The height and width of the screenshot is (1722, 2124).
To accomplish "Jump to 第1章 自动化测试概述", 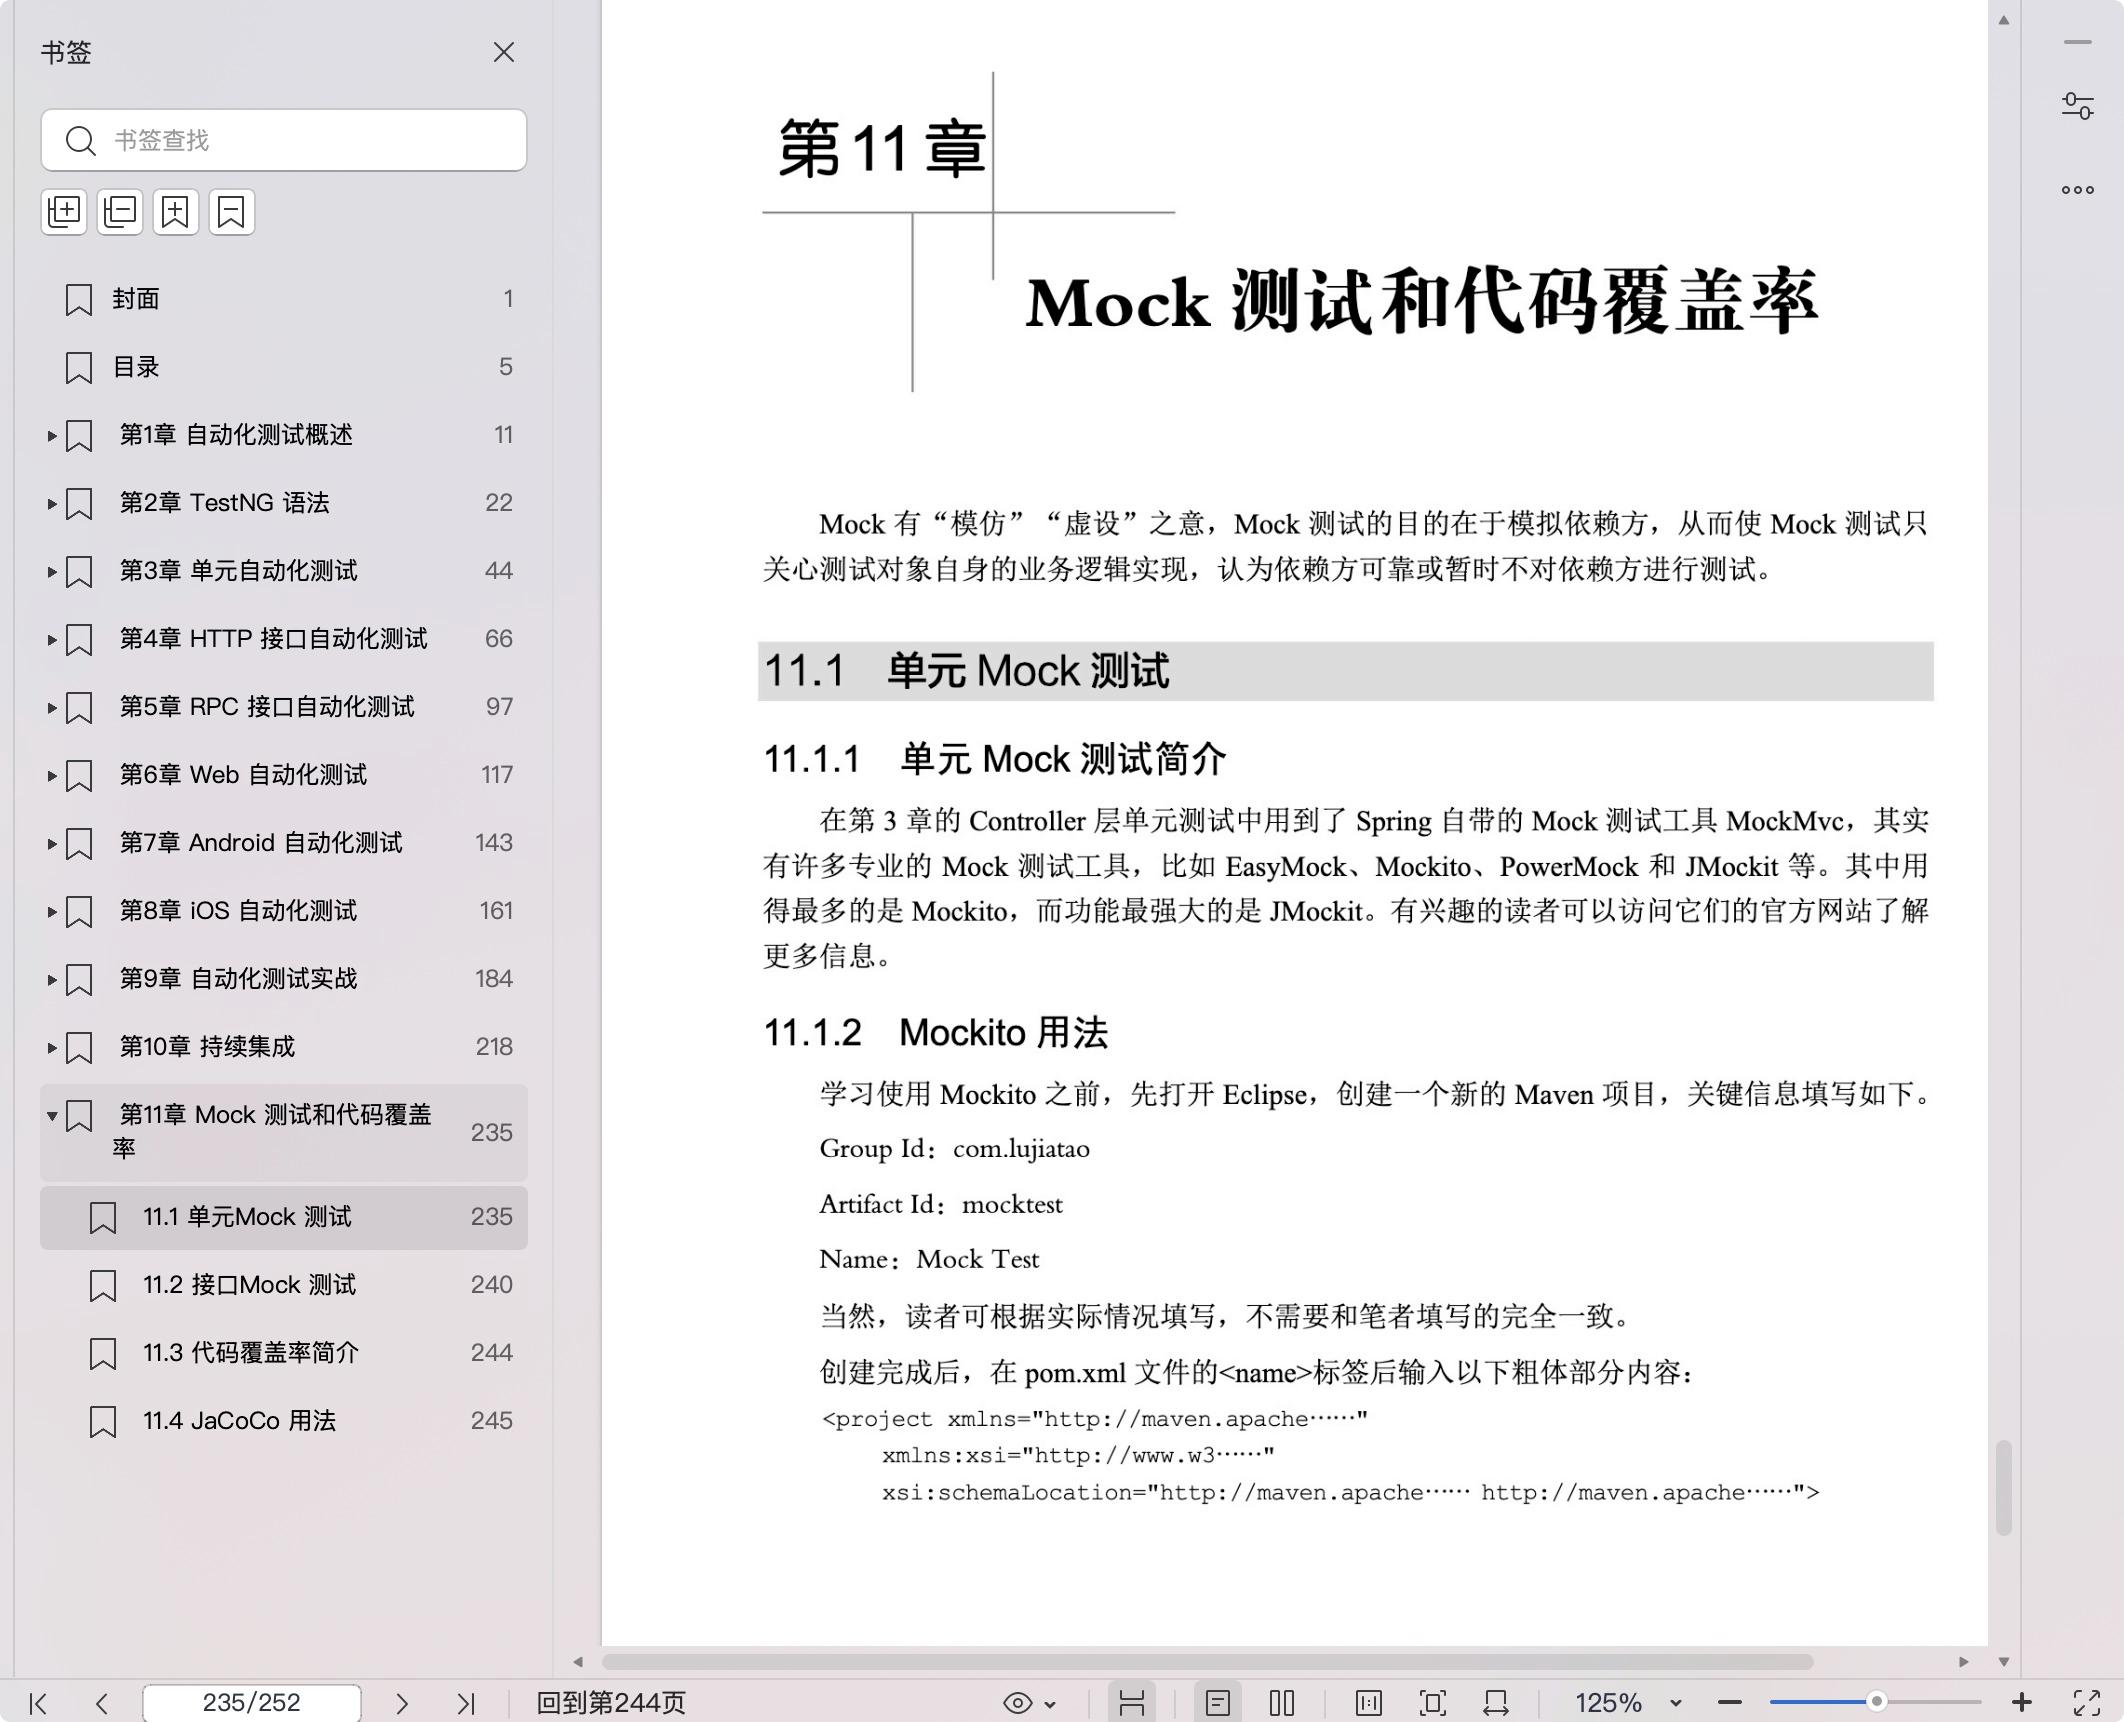I will (236, 435).
